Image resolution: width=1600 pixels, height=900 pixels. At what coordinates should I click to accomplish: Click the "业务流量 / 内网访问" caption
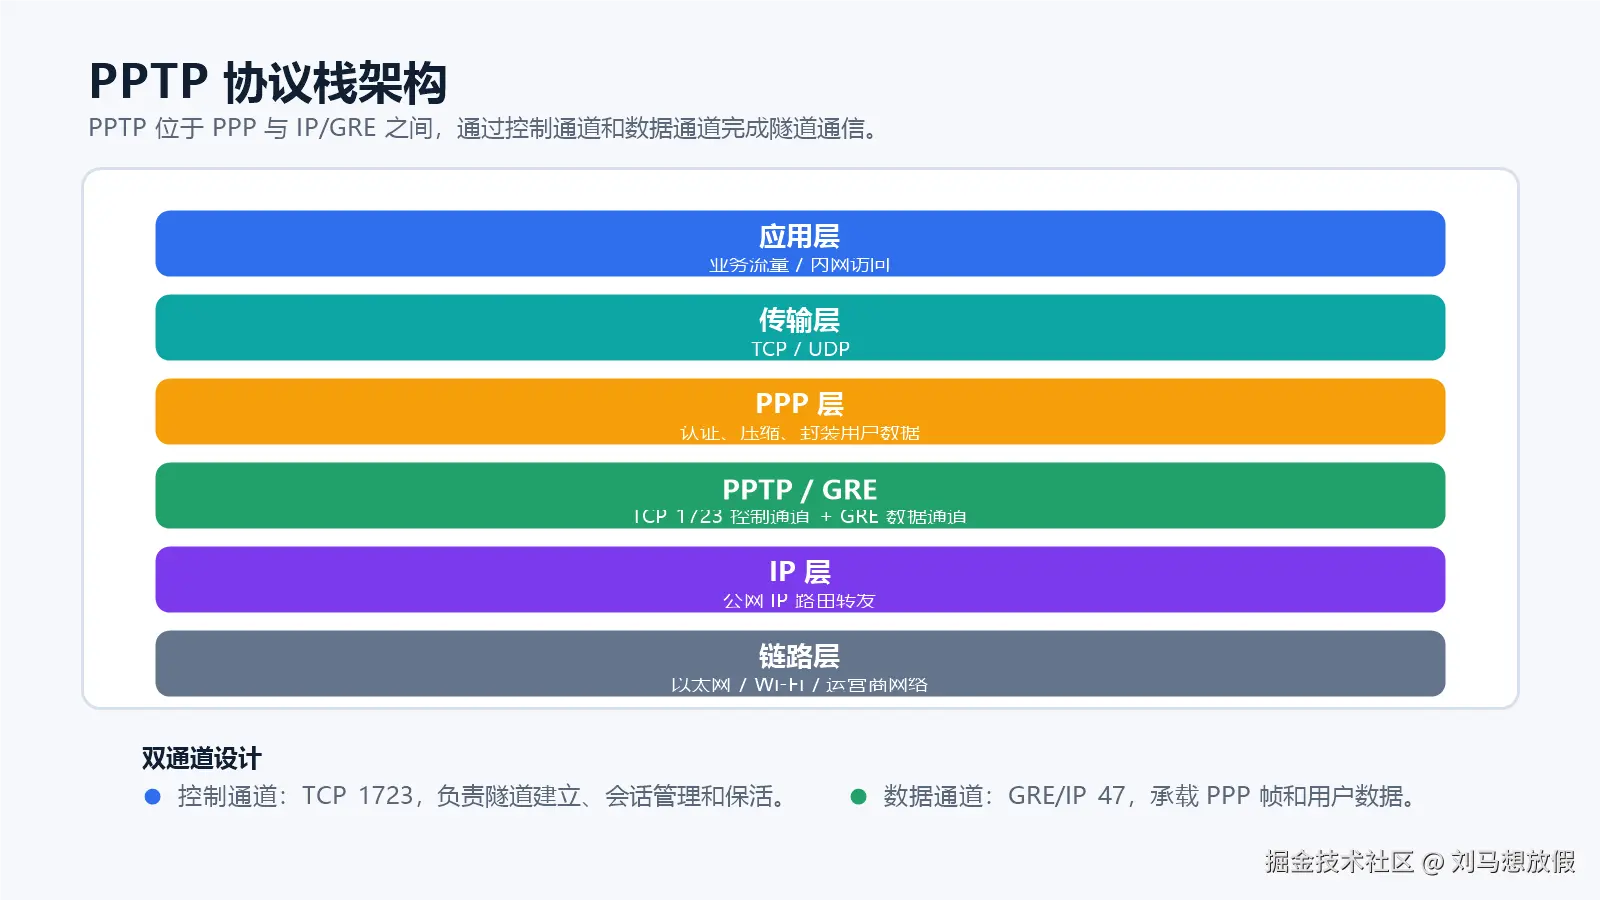click(x=800, y=265)
